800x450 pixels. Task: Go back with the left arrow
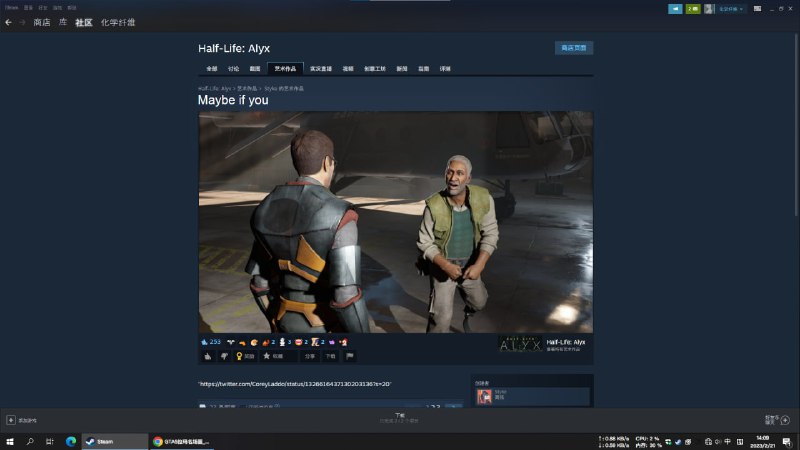pos(8,22)
